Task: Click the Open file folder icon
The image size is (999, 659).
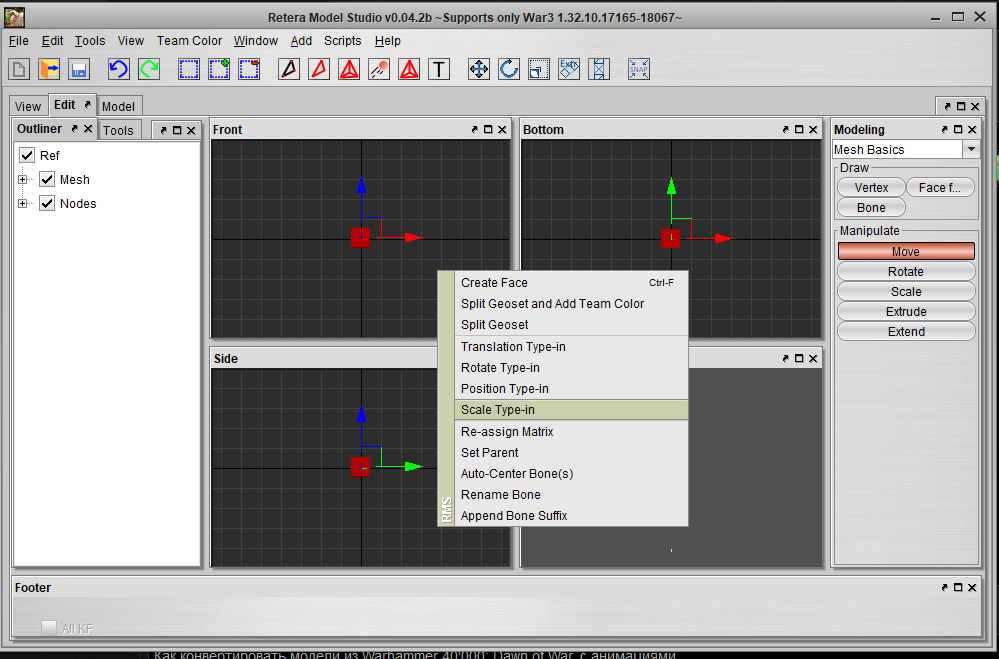Action: tap(49, 69)
